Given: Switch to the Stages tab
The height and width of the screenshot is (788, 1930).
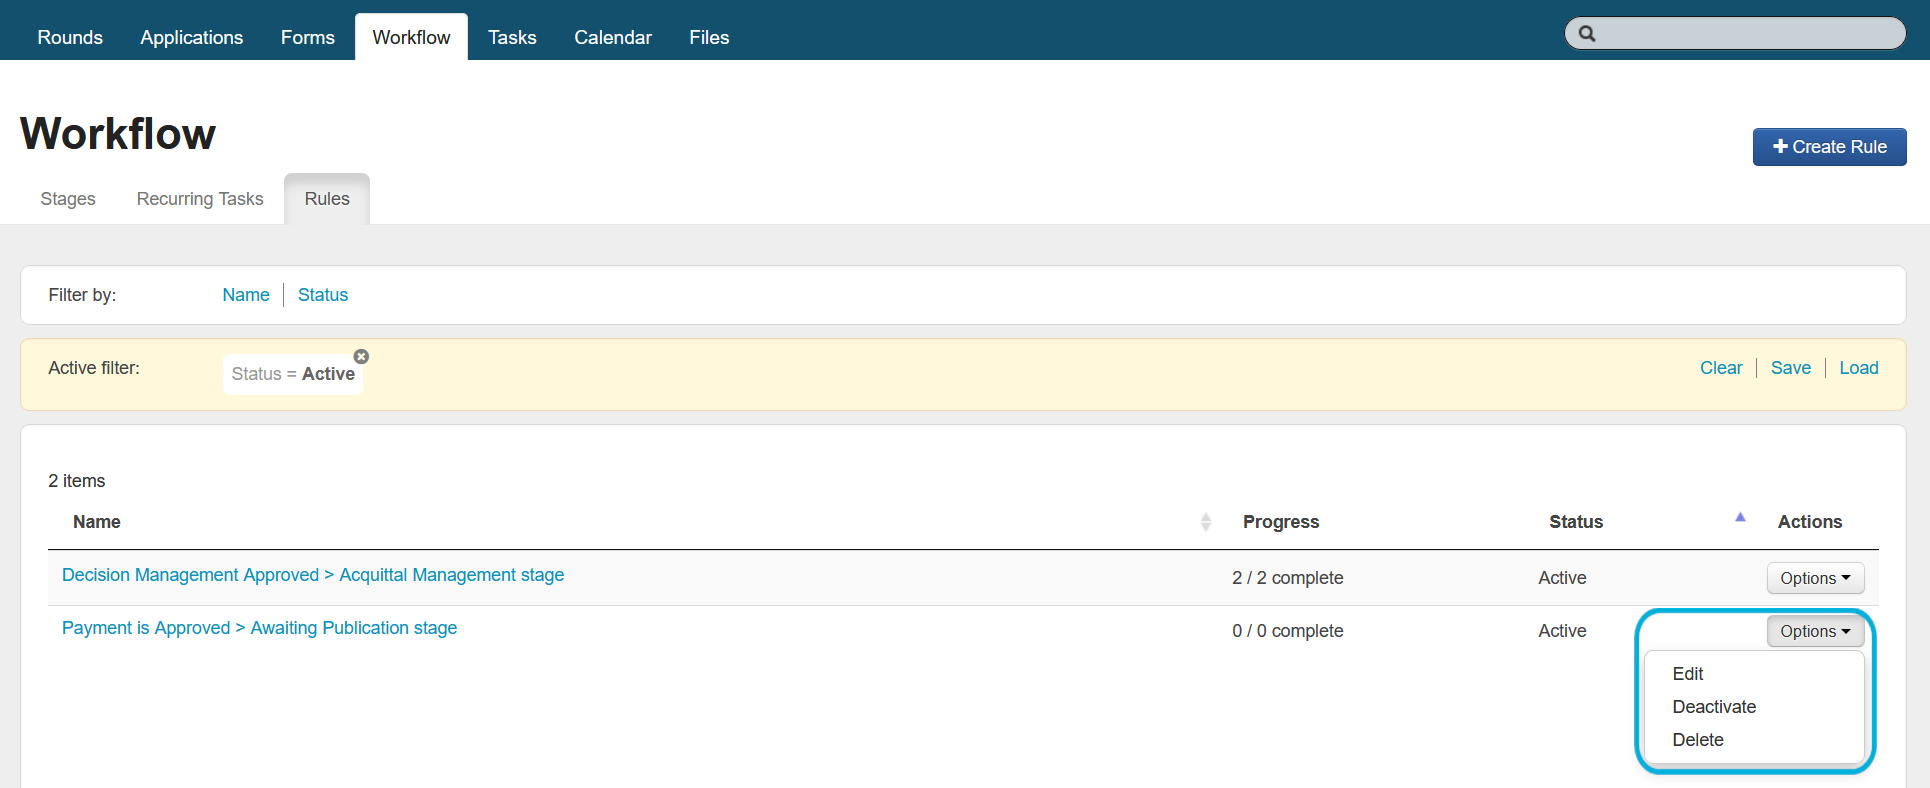Looking at the screenshot, I should point(68,199).
